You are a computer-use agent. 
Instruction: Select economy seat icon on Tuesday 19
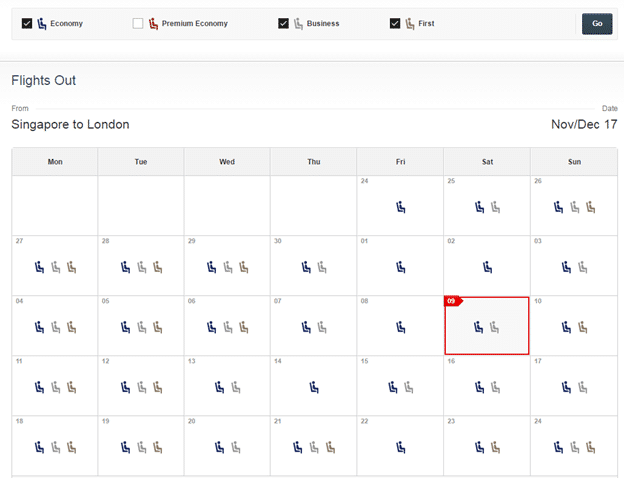125,448
